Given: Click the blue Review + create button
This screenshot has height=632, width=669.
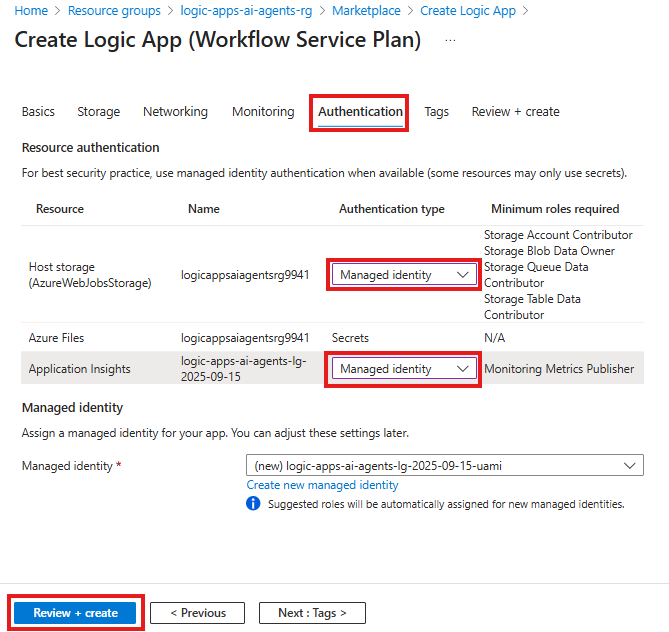Looking at the screenshot, I should (76, 613).
